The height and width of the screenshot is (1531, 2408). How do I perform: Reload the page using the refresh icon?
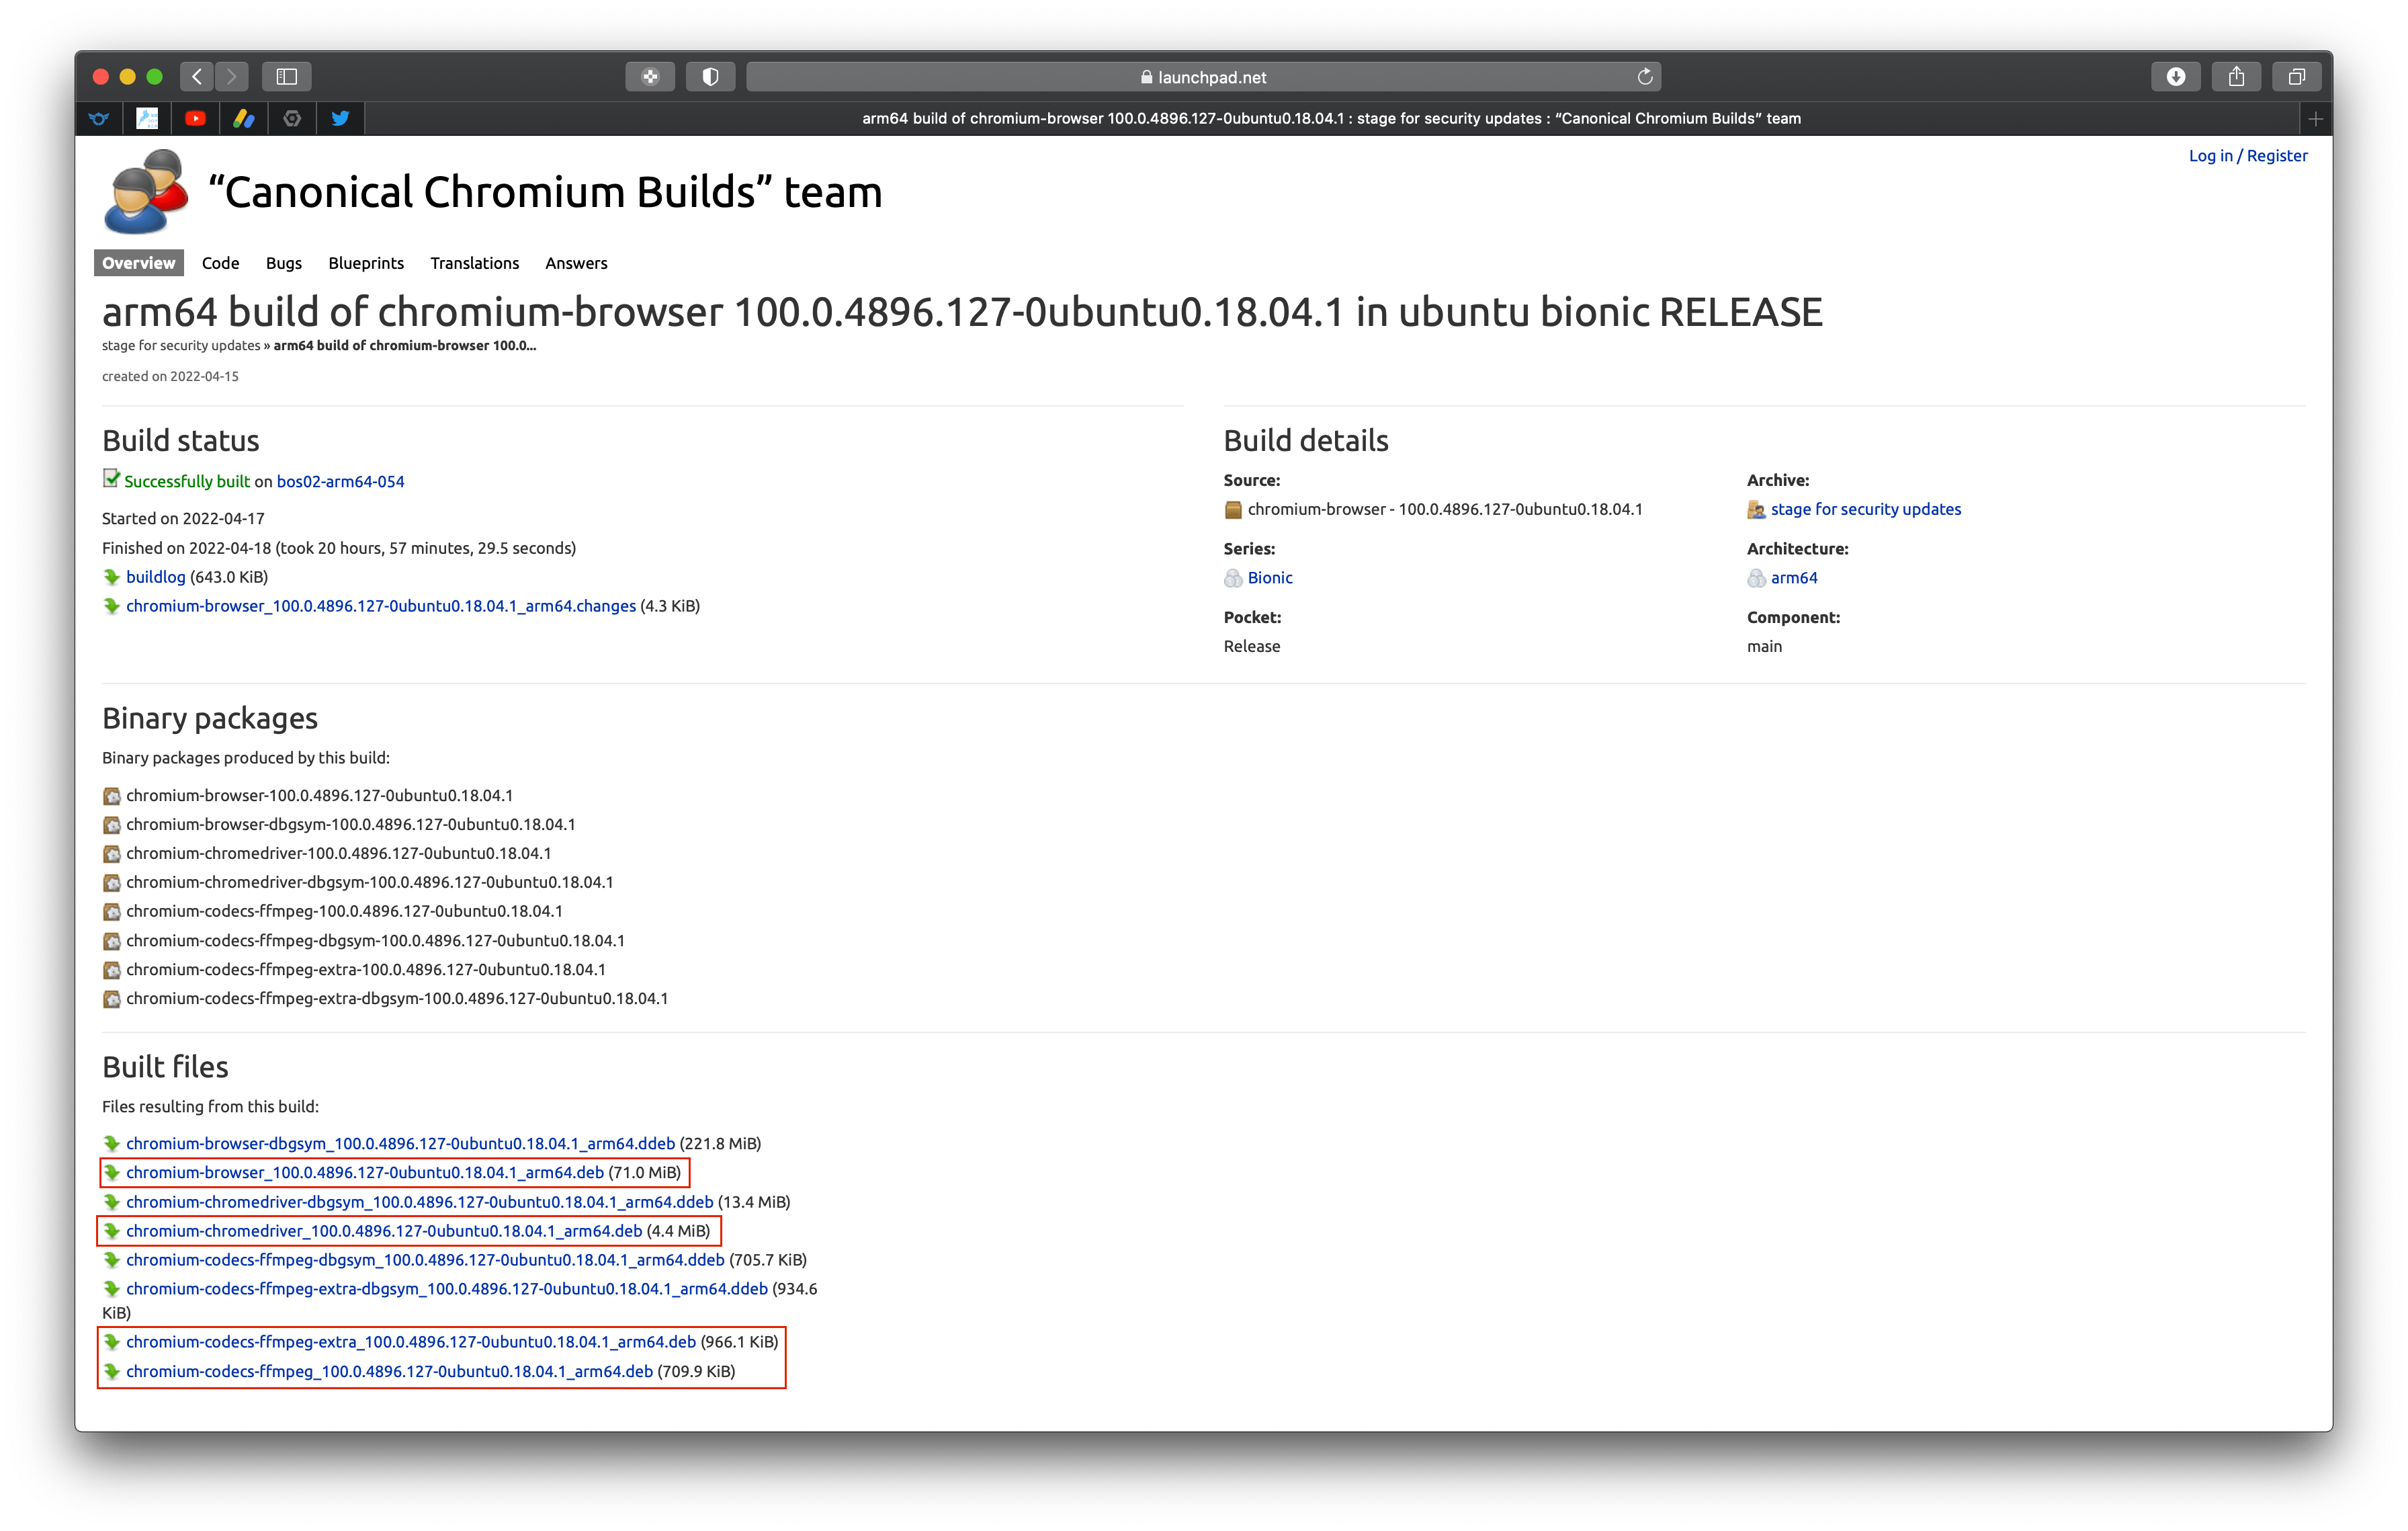[1644, 76]
